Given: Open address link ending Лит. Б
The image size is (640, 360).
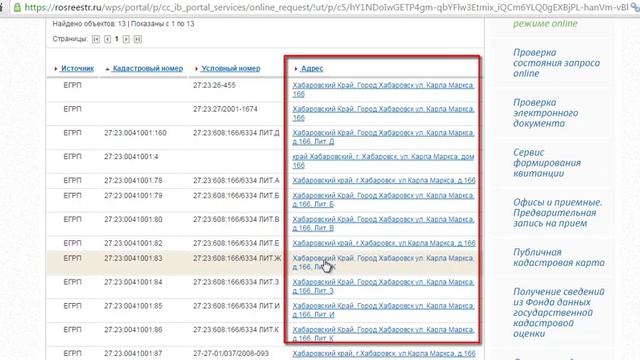Looking at the screenshot, I should click(x=383, y=200).
